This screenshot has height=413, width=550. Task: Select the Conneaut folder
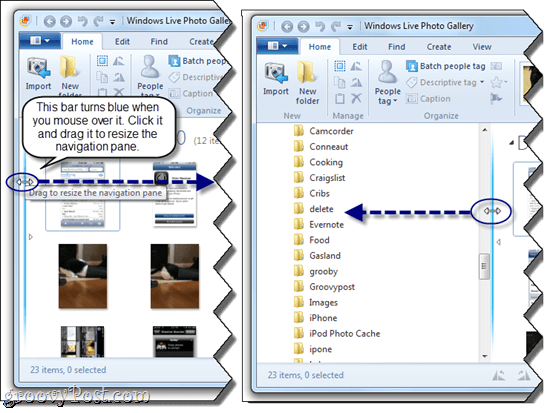321,147
